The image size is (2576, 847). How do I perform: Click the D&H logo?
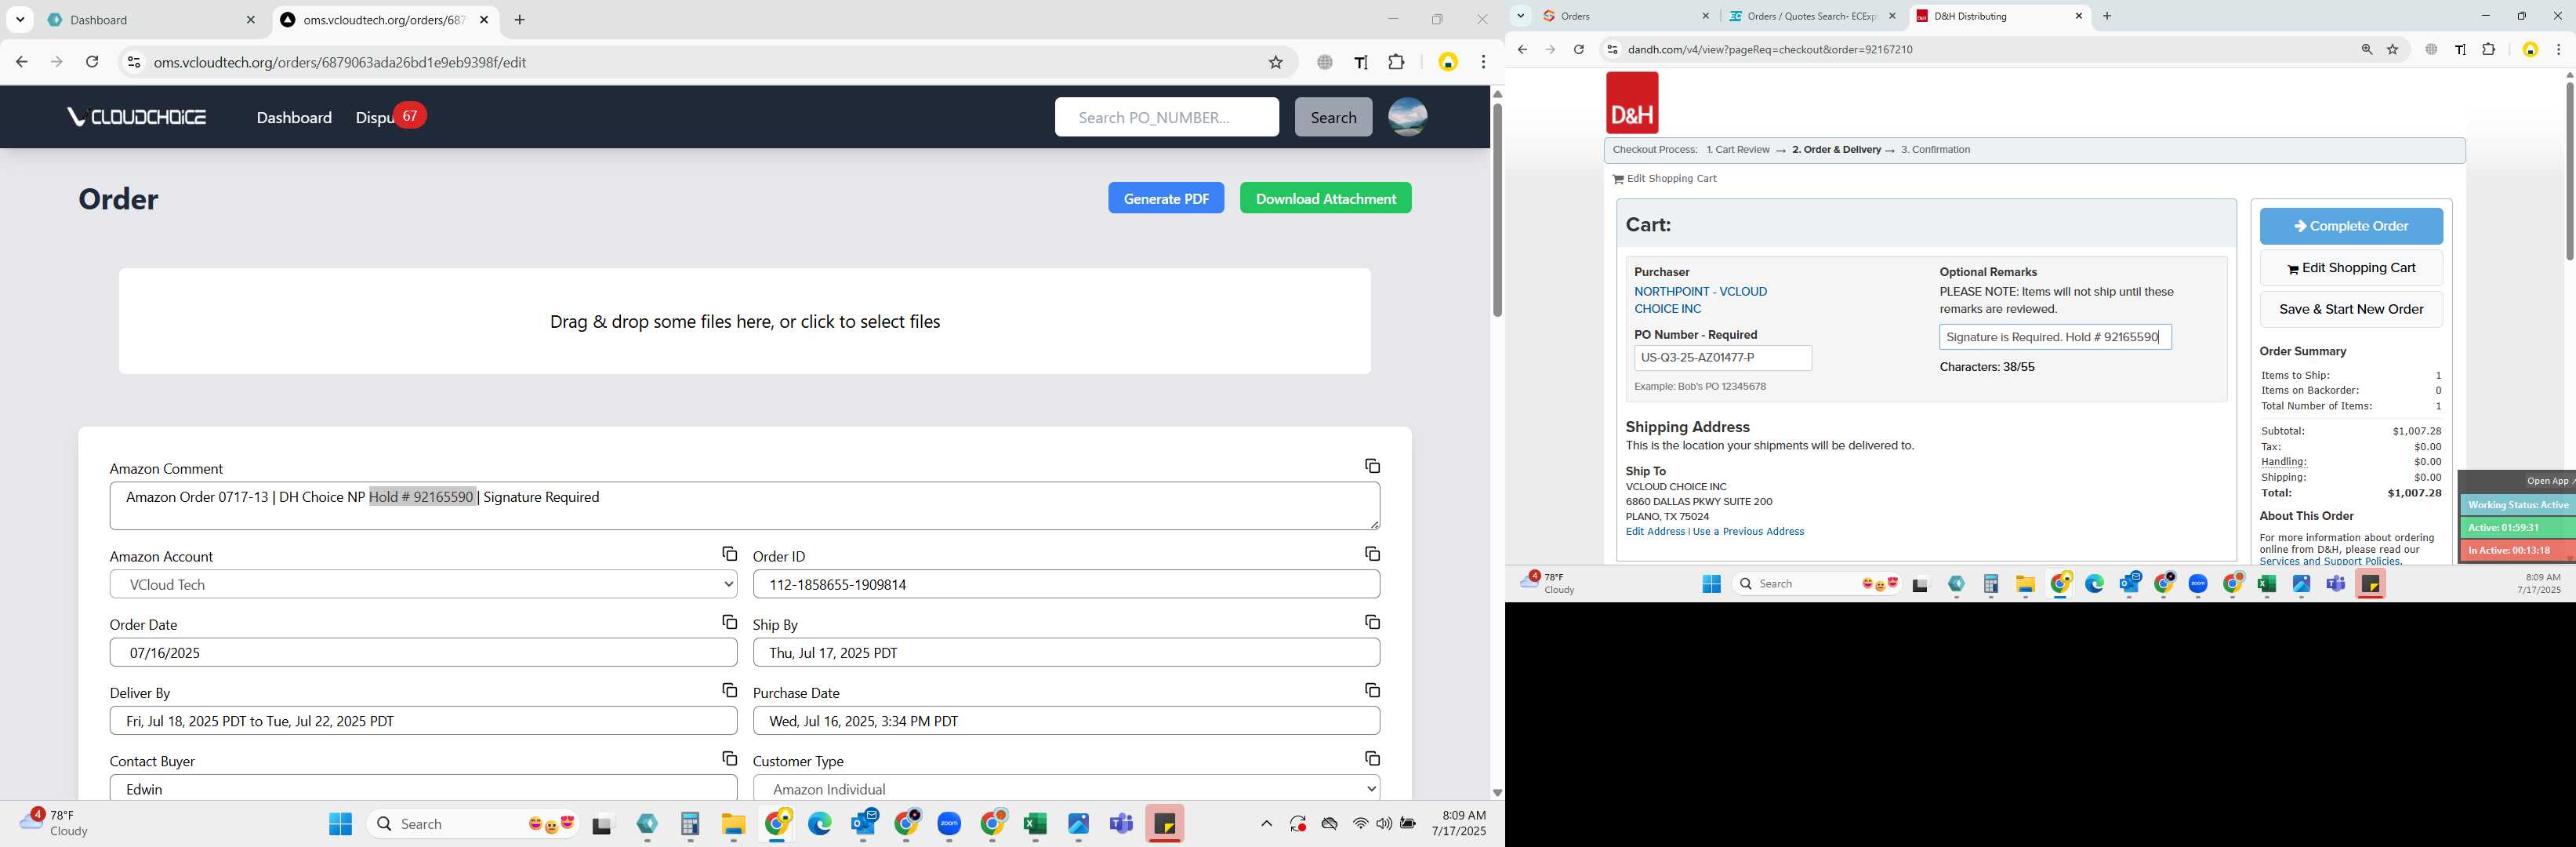coord(1632,103)
